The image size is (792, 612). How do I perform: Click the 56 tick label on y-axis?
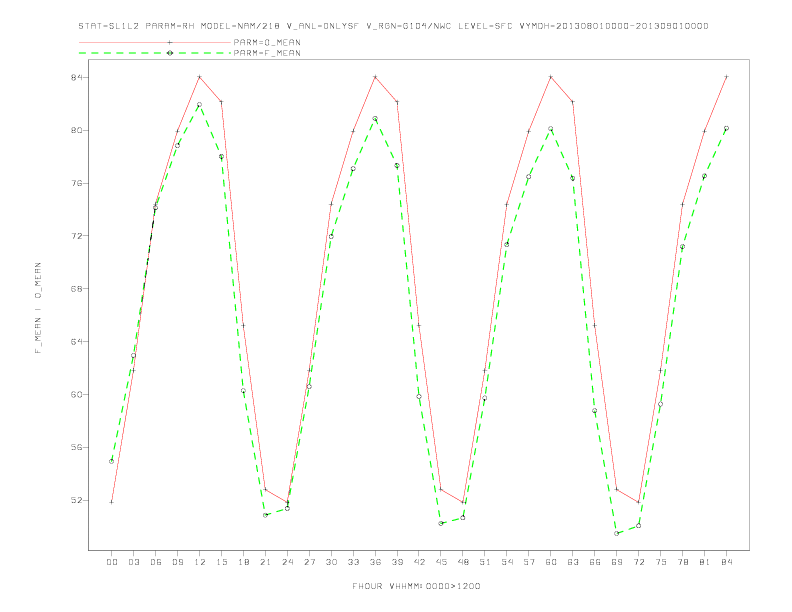point(76,447)
